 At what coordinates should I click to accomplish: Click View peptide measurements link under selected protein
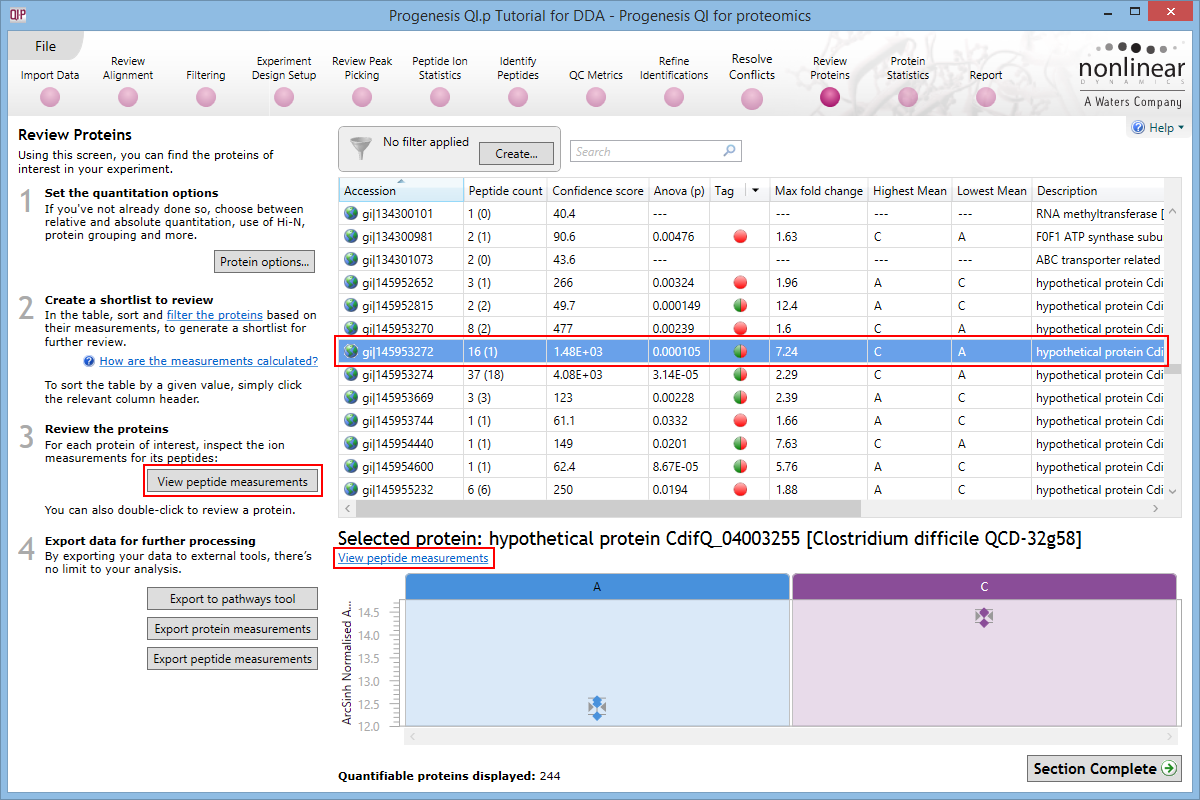click(413, 558)
